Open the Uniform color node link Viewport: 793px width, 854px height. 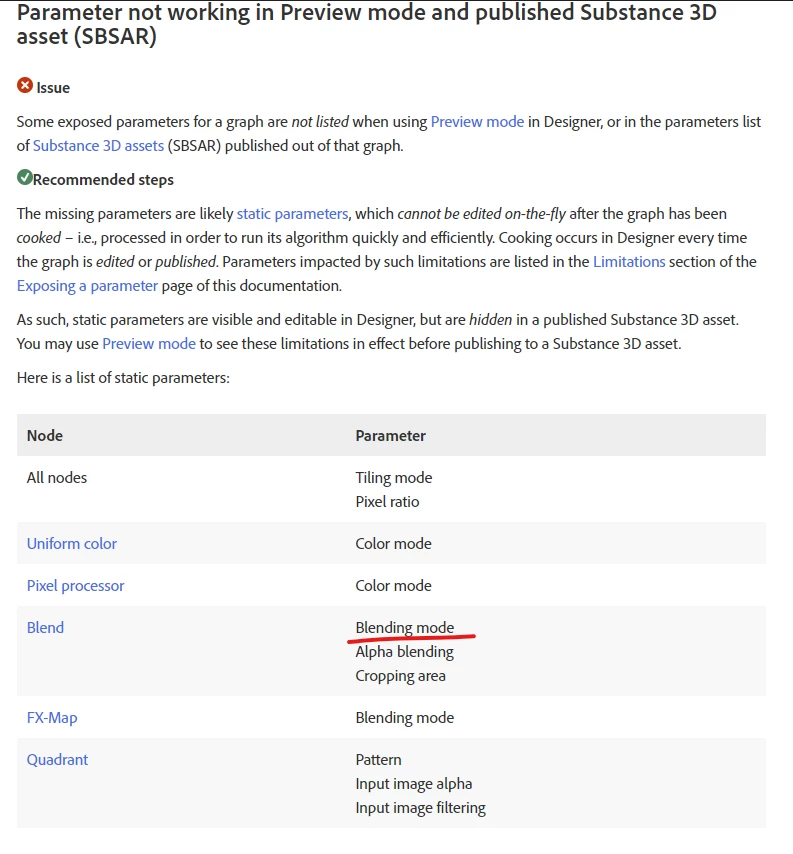[72, 544]
